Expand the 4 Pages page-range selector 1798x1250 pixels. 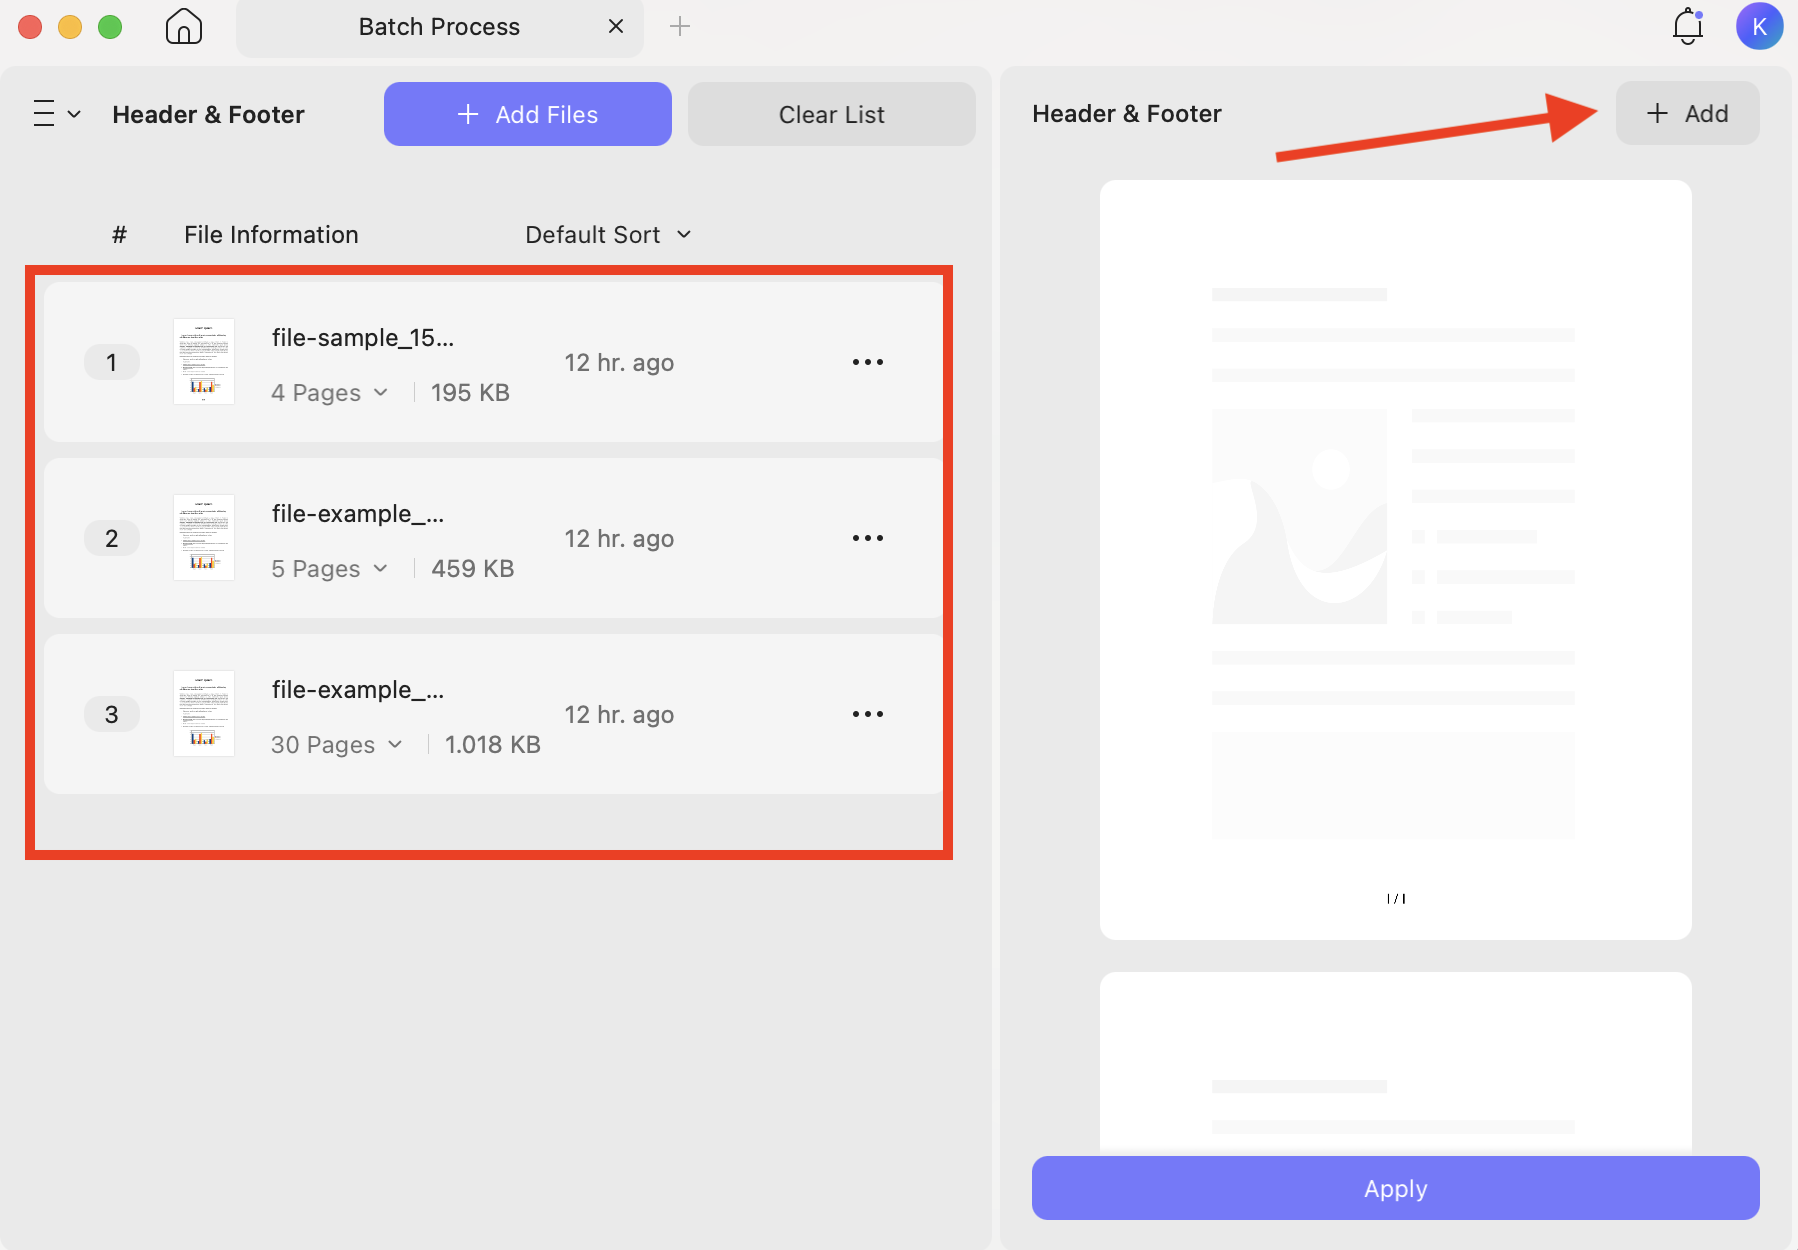coord(329,392)
